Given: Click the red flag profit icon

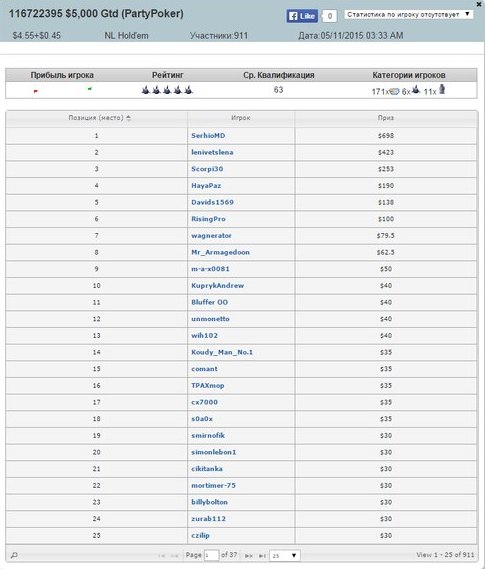Looking at the screenshot, I should 36,91.
